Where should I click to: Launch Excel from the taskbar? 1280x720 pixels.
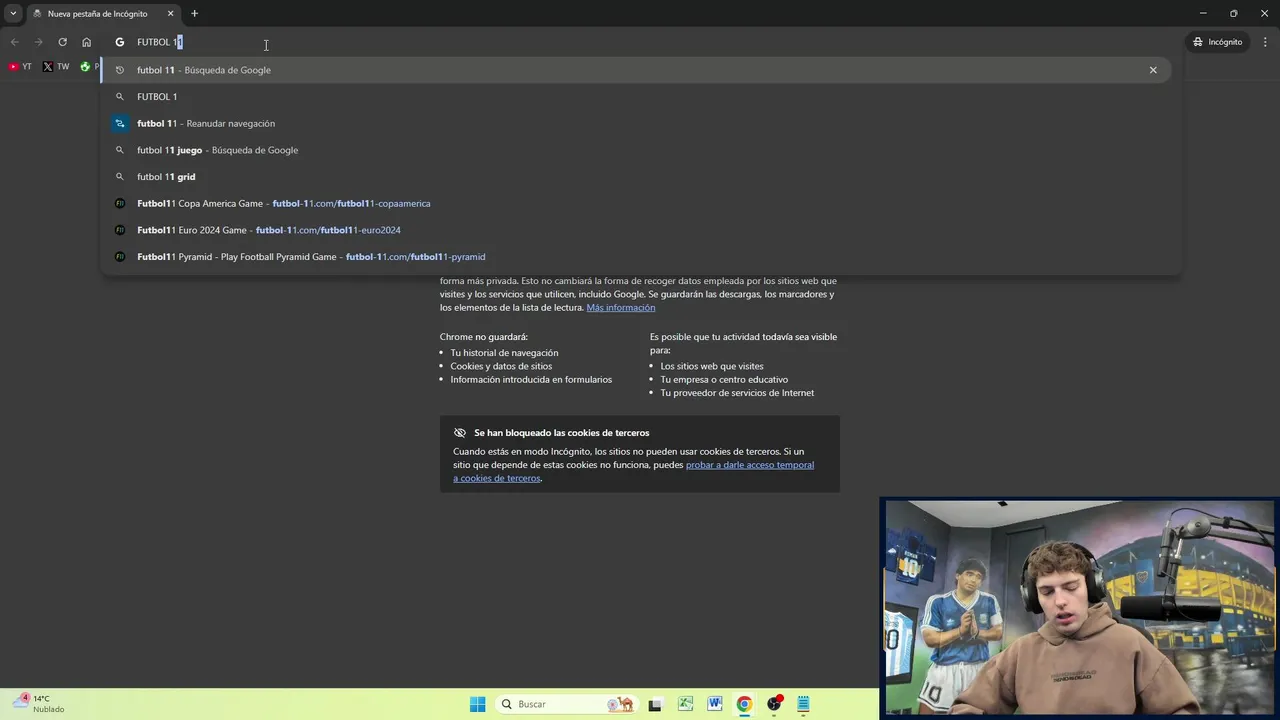pos(685,704)
